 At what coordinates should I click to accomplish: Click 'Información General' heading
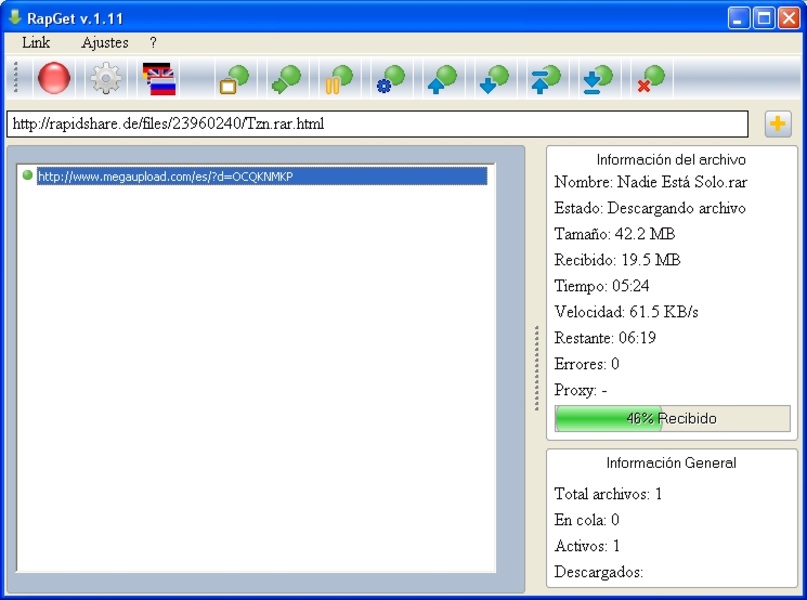pos(671,463)
